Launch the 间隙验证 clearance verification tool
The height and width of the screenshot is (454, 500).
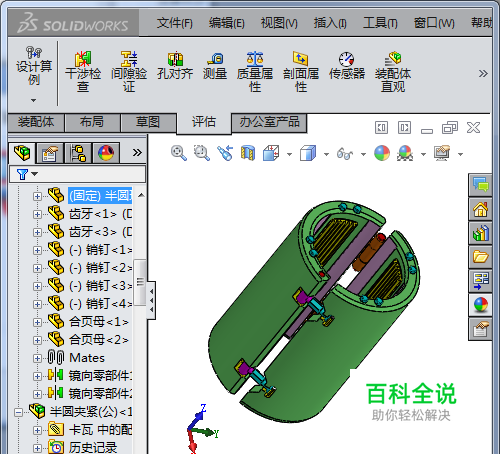[x=129, y=72]
